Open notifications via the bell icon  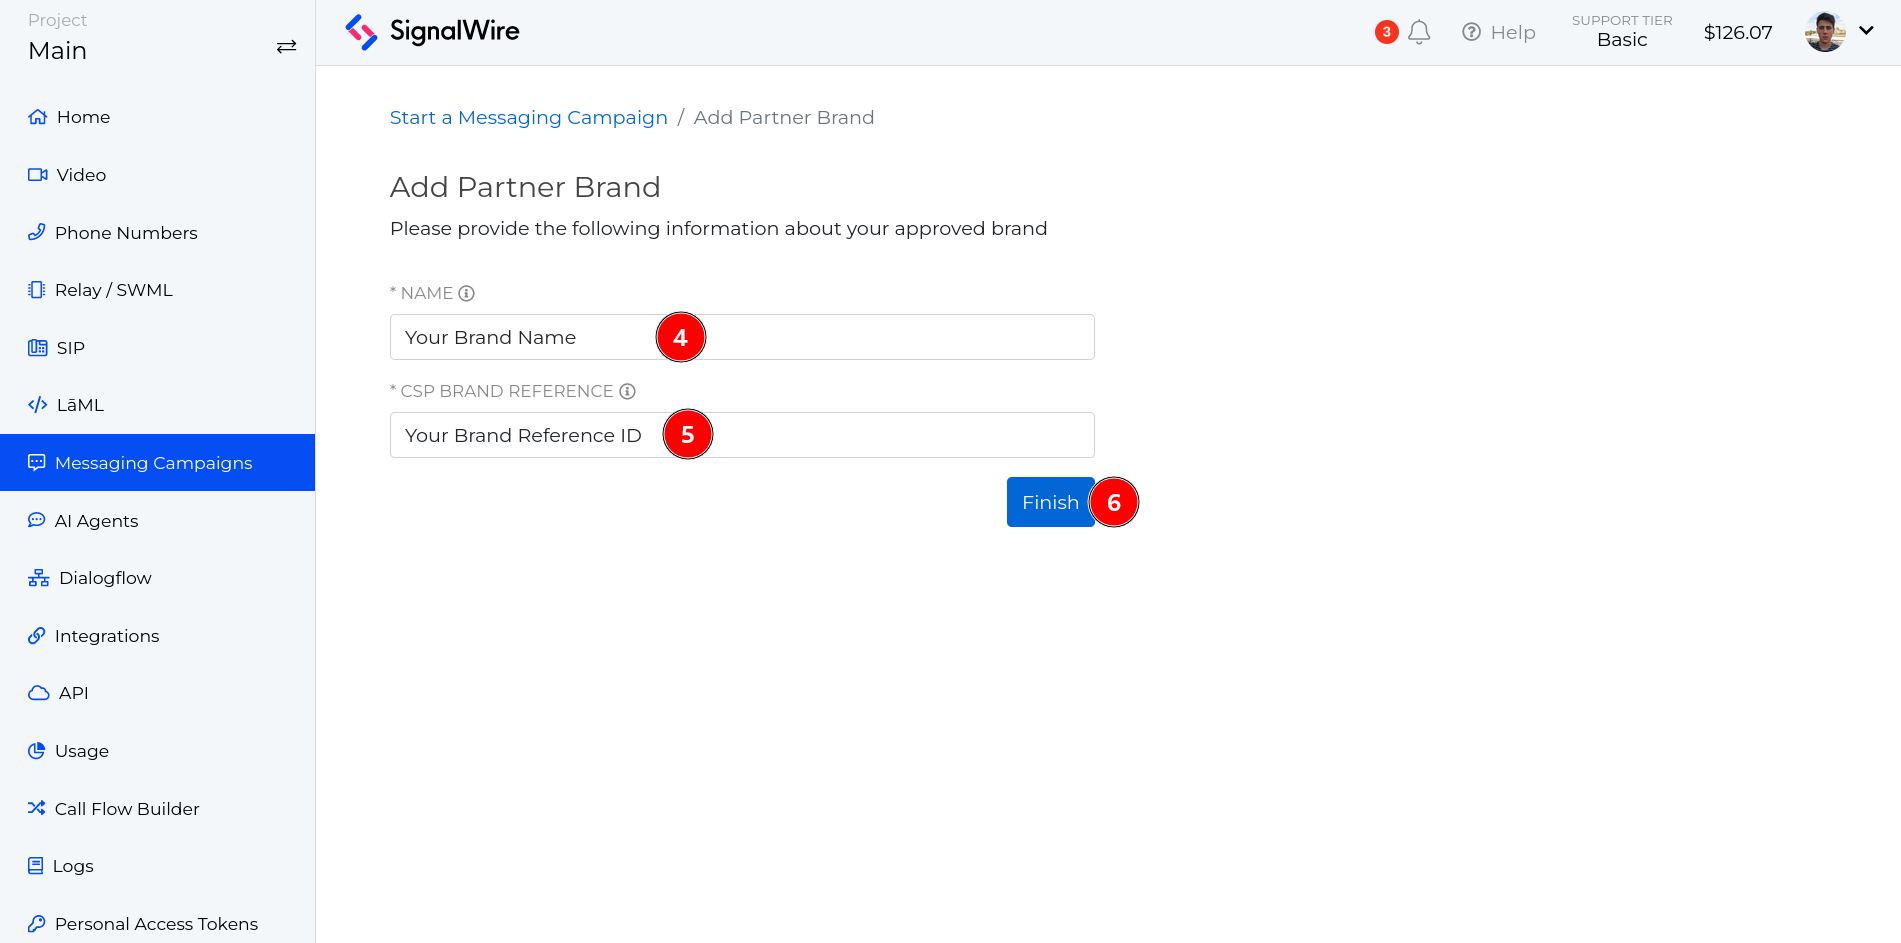point(1419,31)
